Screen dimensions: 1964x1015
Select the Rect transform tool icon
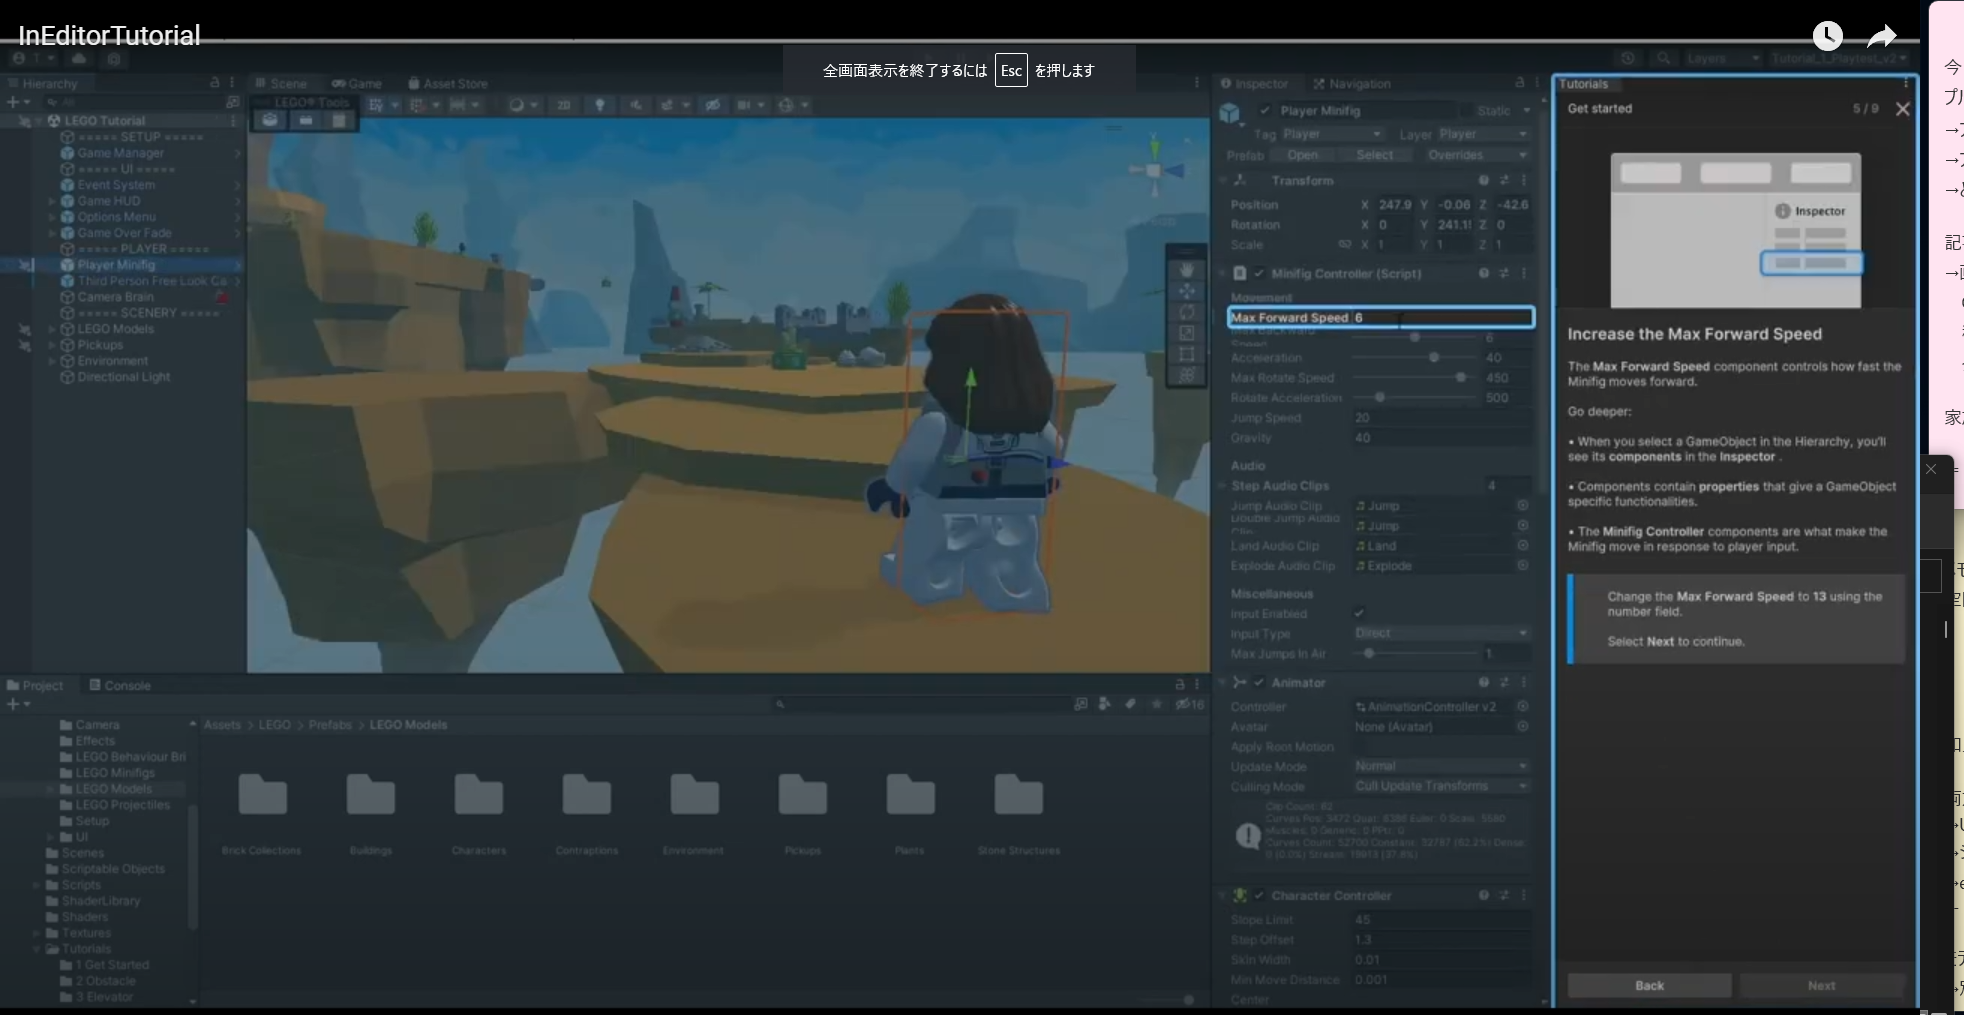1186,353
